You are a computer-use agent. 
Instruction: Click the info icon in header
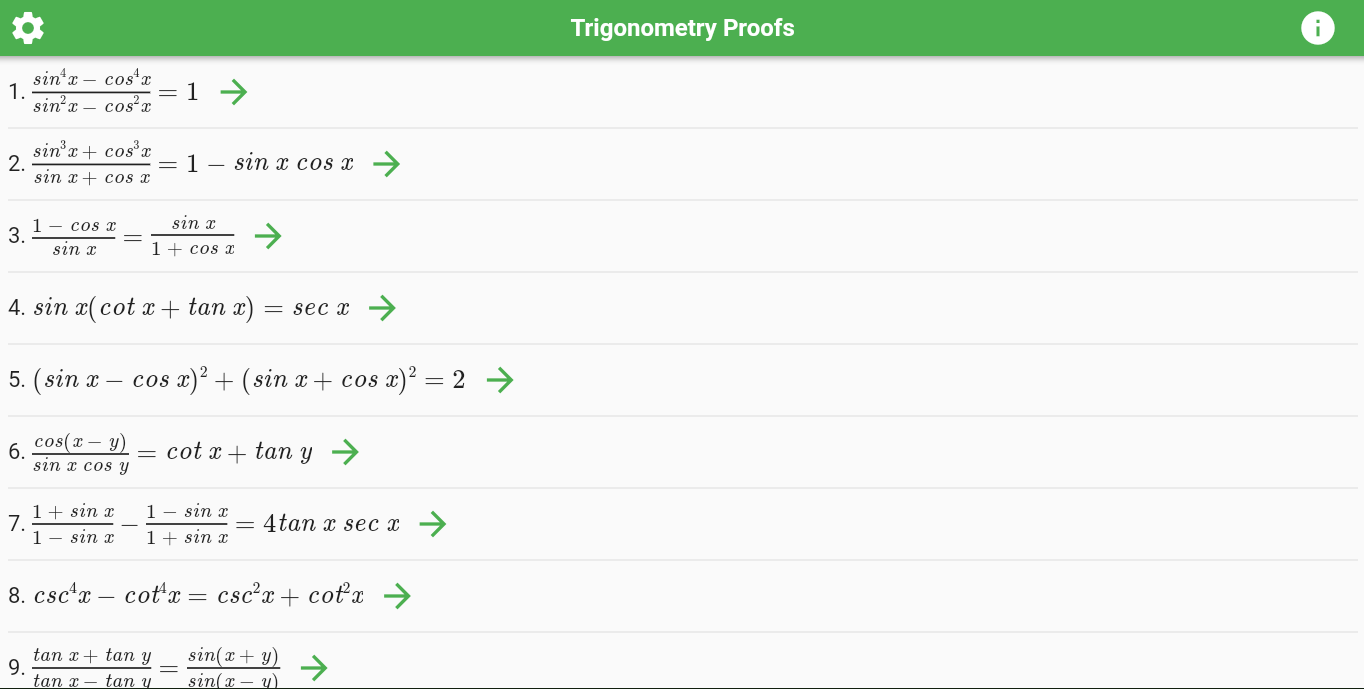coord(1317,28)
